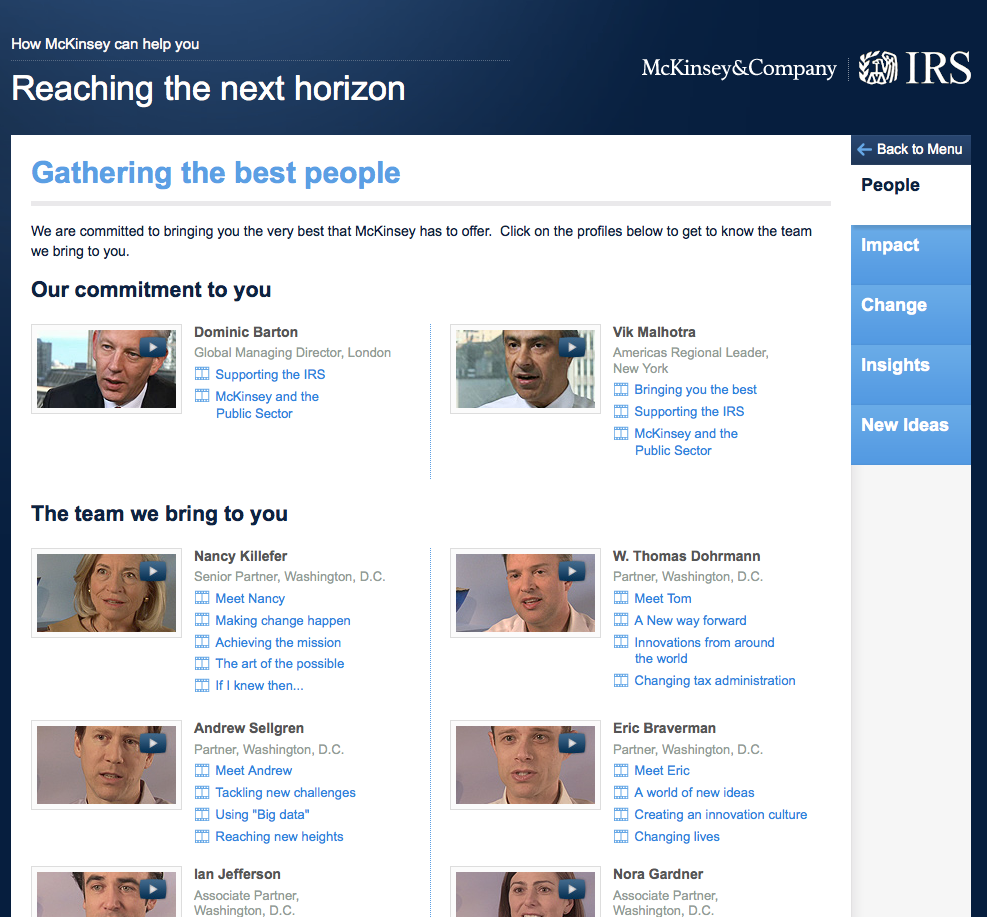
Task: Watch 'Meet Eric' clip link
Action: (x=662, y=770)
